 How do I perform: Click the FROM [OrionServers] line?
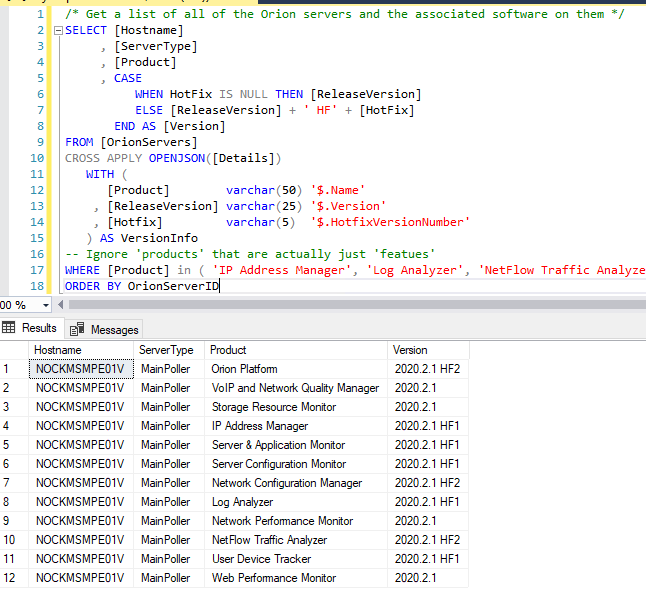pos(131,142)
